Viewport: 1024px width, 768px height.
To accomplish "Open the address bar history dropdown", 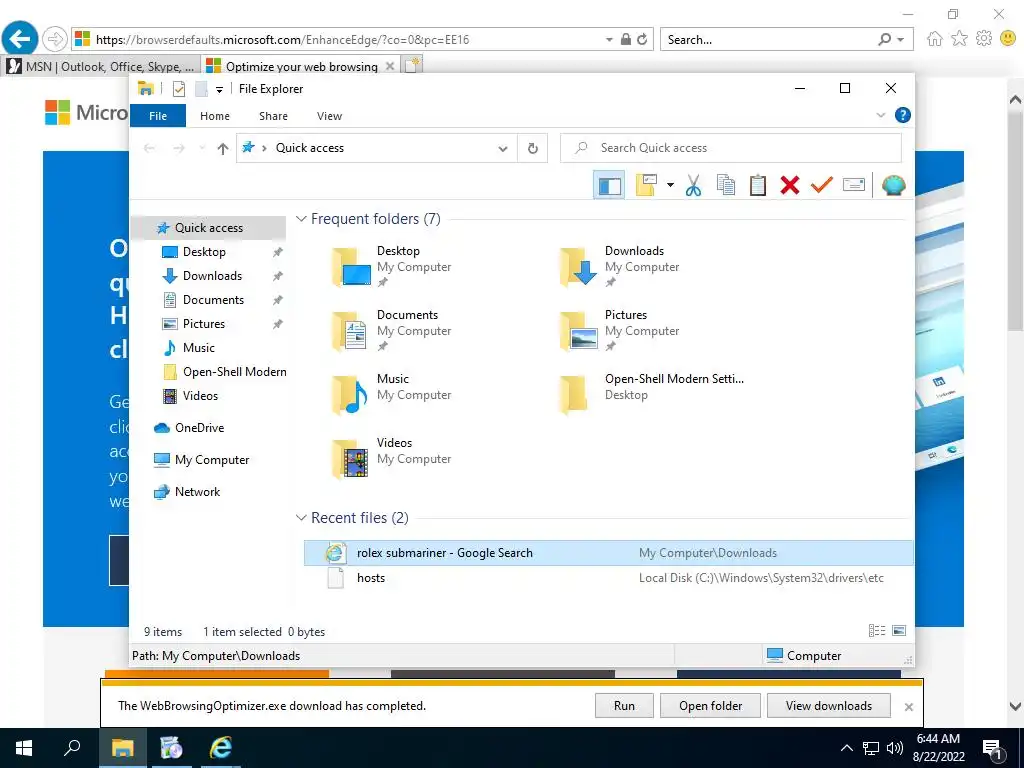I will pyautogui.click(x=503, y=148).
